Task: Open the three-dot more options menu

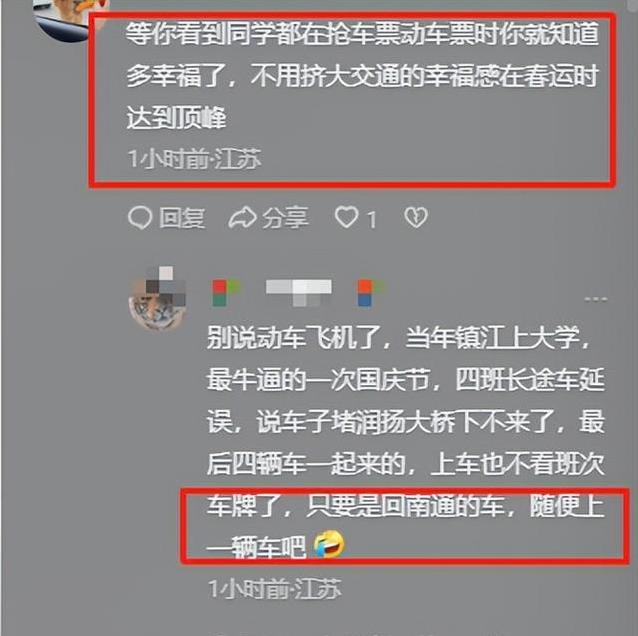Action: [596, 299]
